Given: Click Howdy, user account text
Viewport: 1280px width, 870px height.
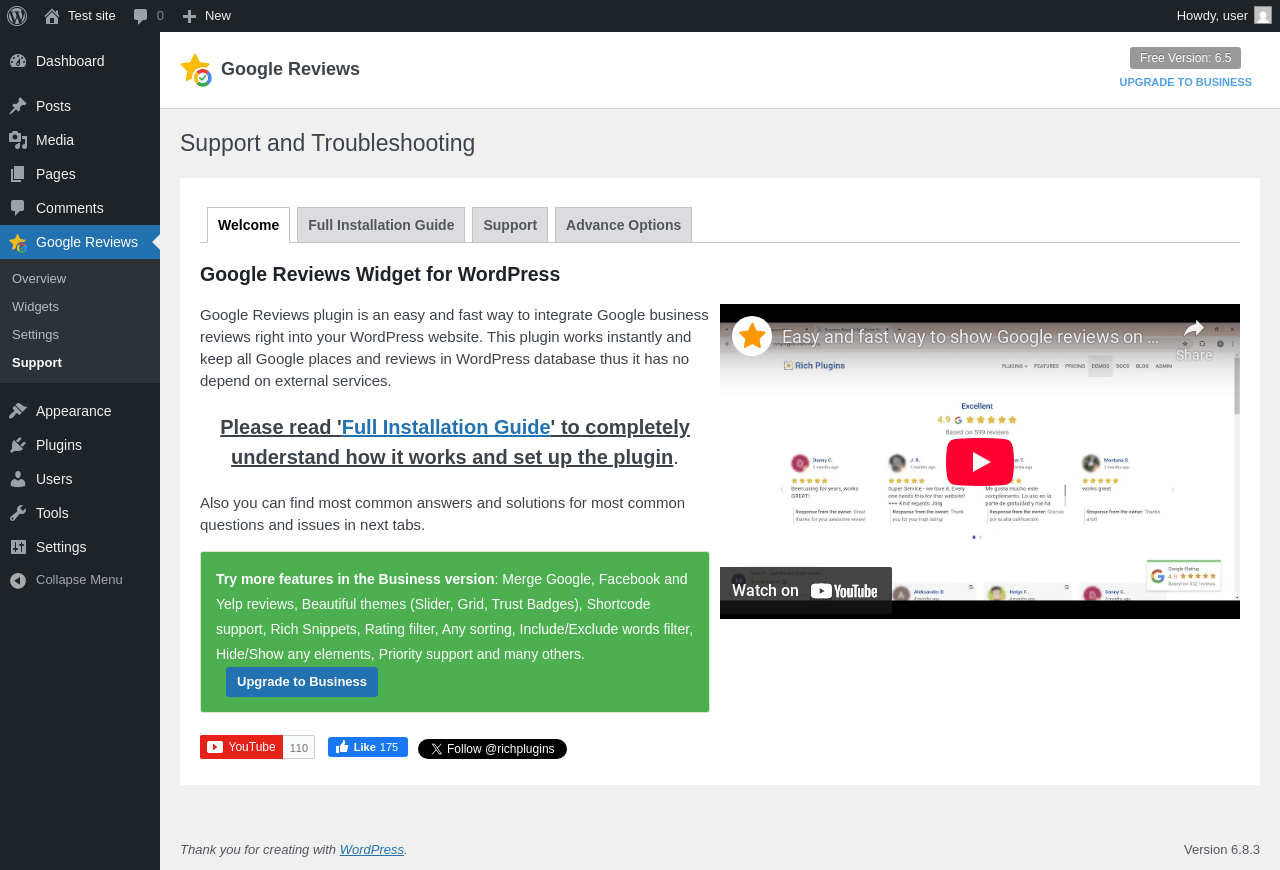Looking at the screenshot, I should click(x=1212, y=16).
